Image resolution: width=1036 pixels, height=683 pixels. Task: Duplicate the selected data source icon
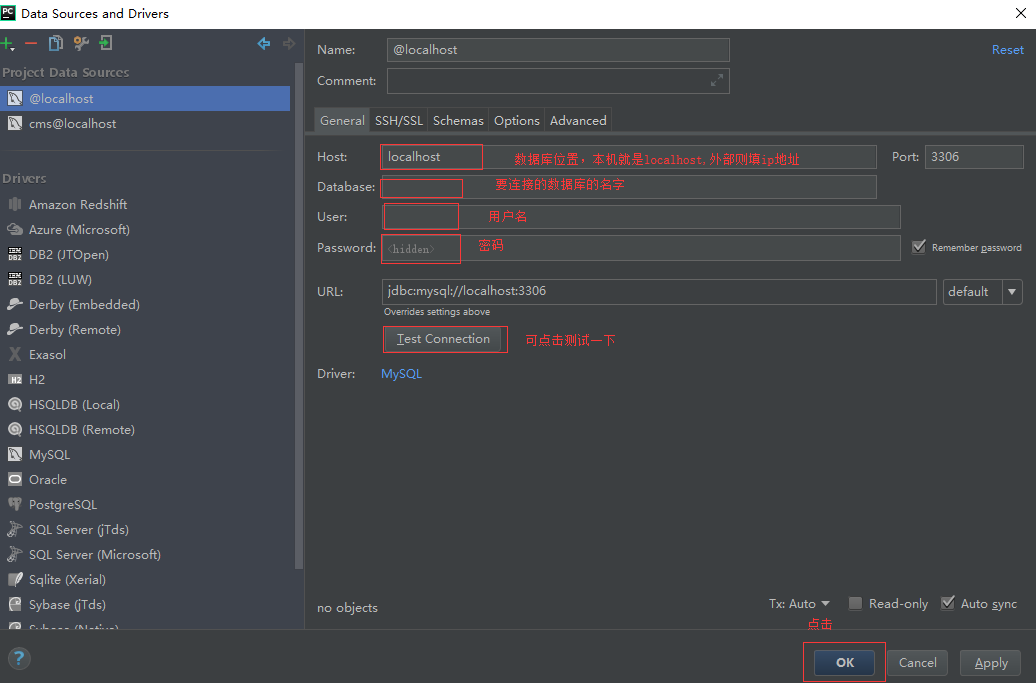tap(56, 44)
